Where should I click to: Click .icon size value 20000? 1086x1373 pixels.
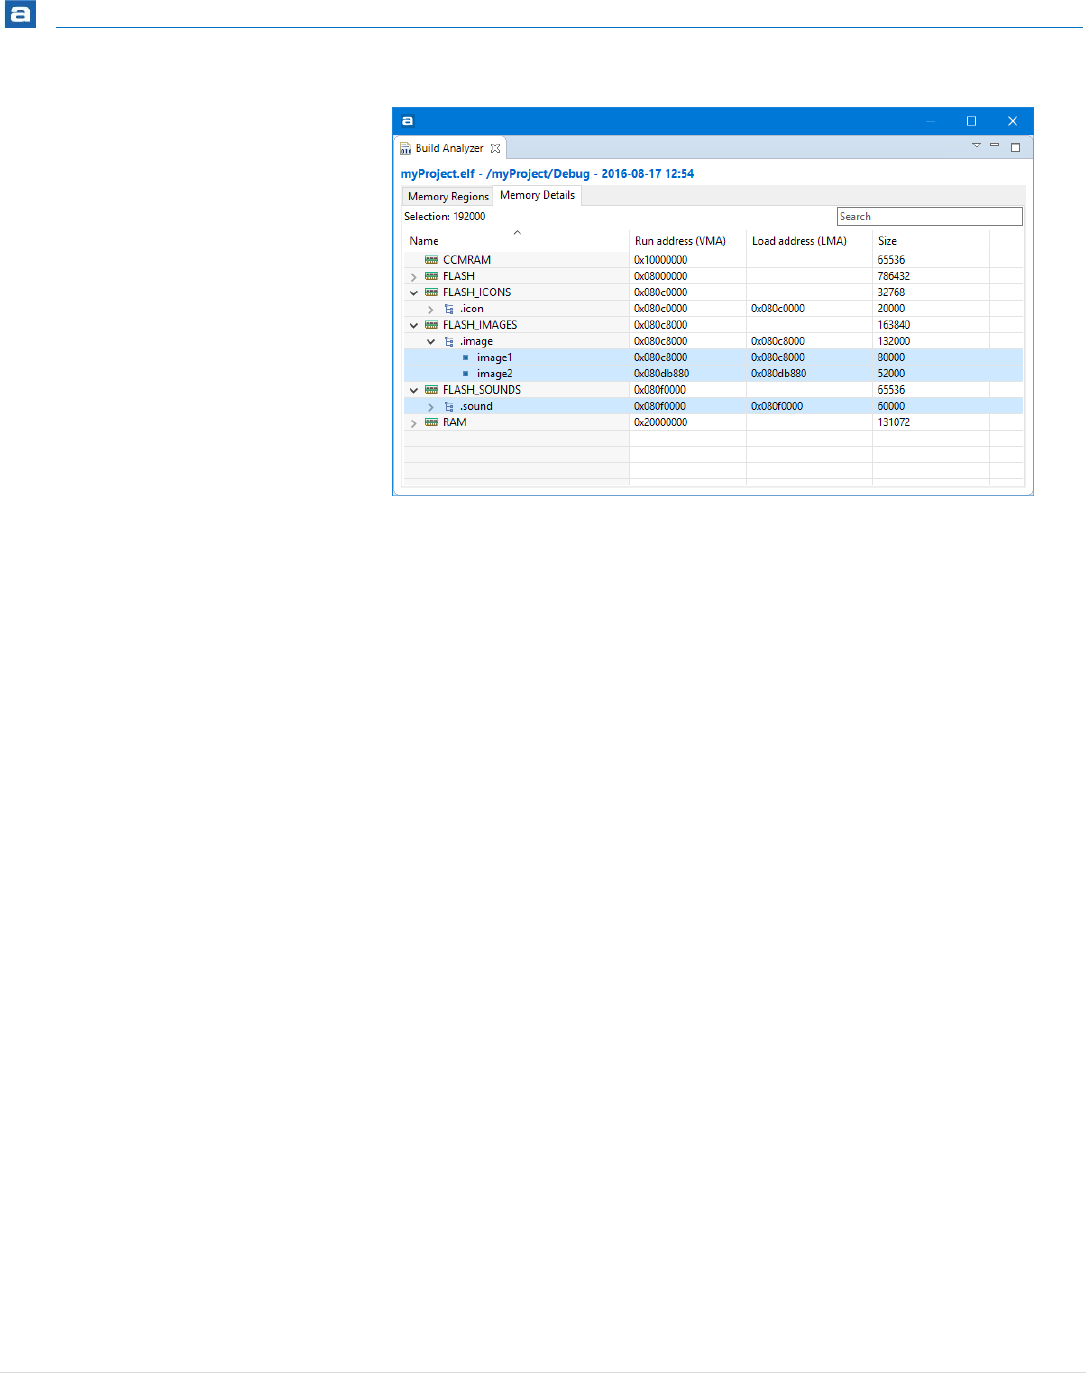coord(891,309)
